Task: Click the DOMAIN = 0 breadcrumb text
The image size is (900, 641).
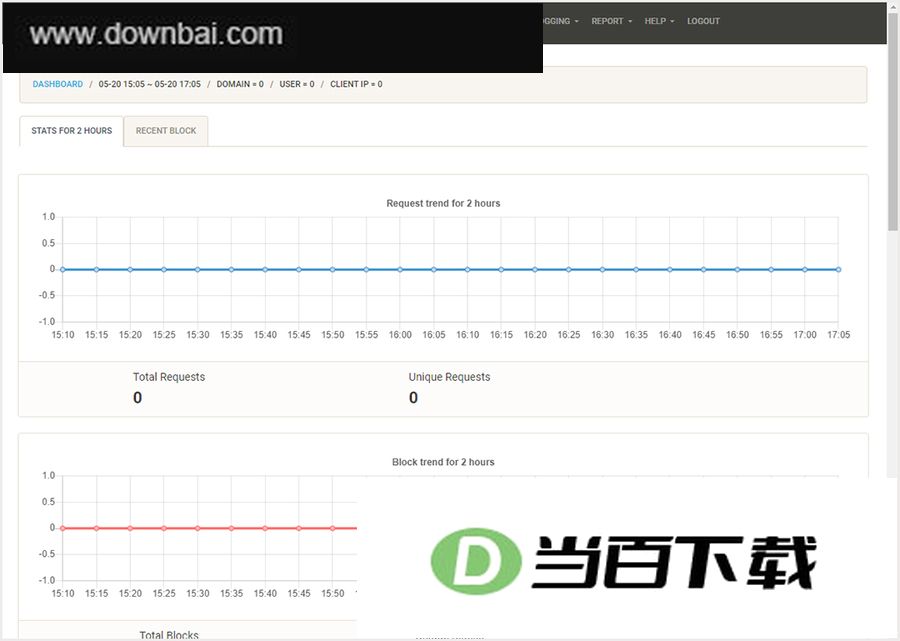Action: point(240,84)
